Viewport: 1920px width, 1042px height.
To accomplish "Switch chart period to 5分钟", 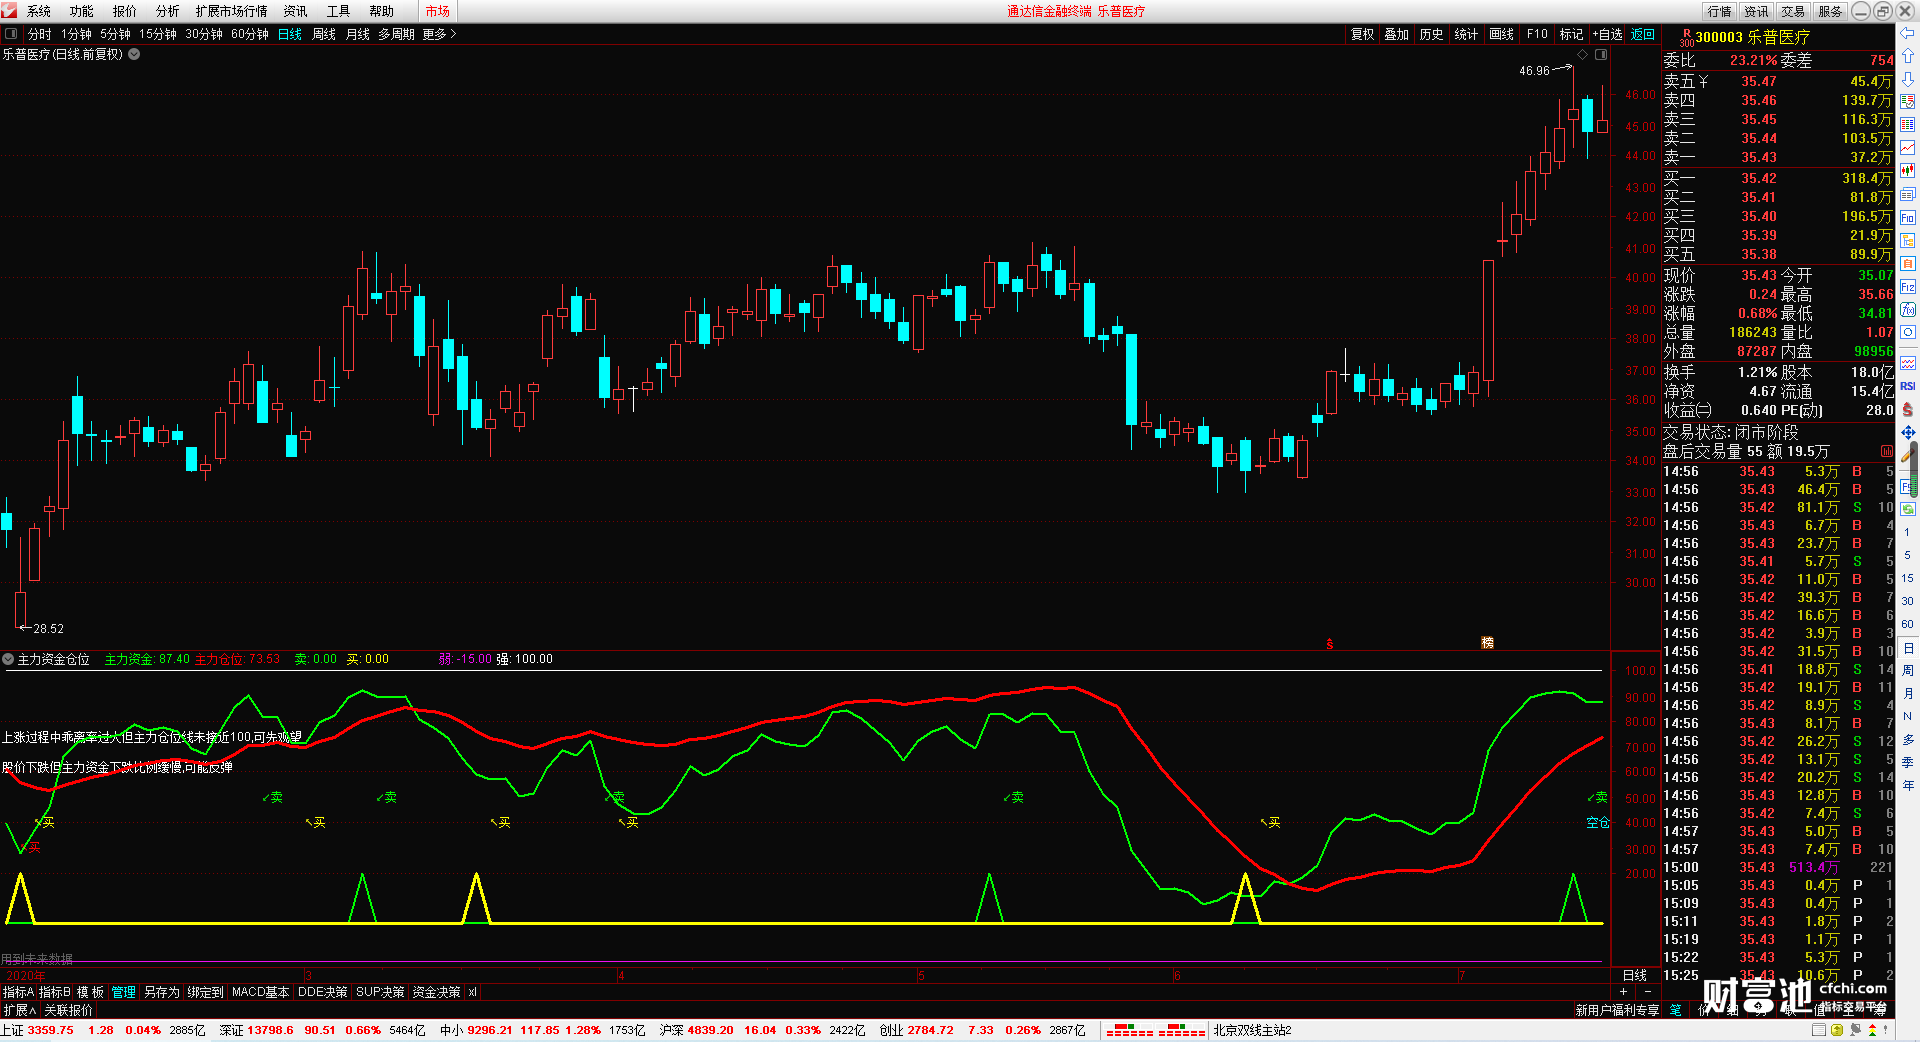I will pyautogui.click(x=115, y=34).
